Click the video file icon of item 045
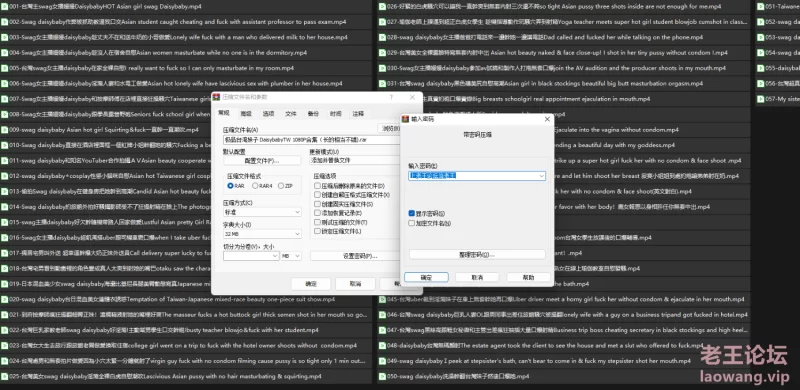 click(x=382, y=299)
